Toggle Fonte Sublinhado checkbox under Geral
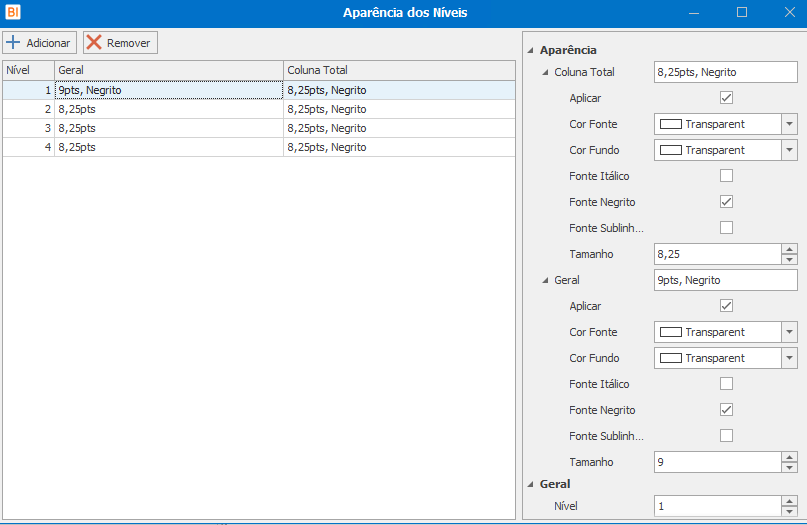The width and height of the screenshot is (807, 525). click(727, 436)
